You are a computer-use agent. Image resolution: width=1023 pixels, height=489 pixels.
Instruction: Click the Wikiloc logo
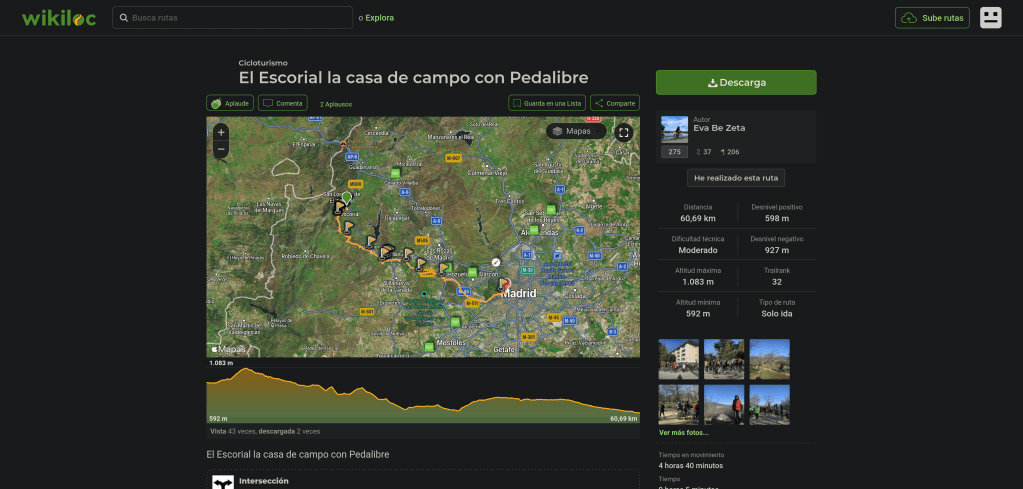(59, 18)
